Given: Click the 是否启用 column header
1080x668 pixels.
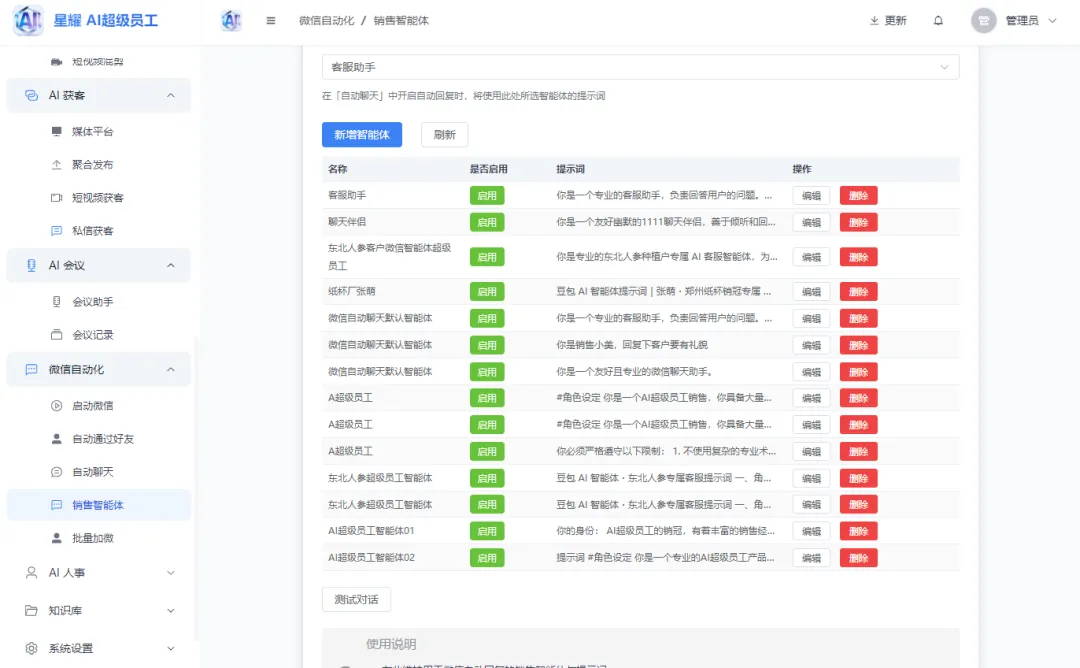Looking at the screenshot, I should point(488,169).
